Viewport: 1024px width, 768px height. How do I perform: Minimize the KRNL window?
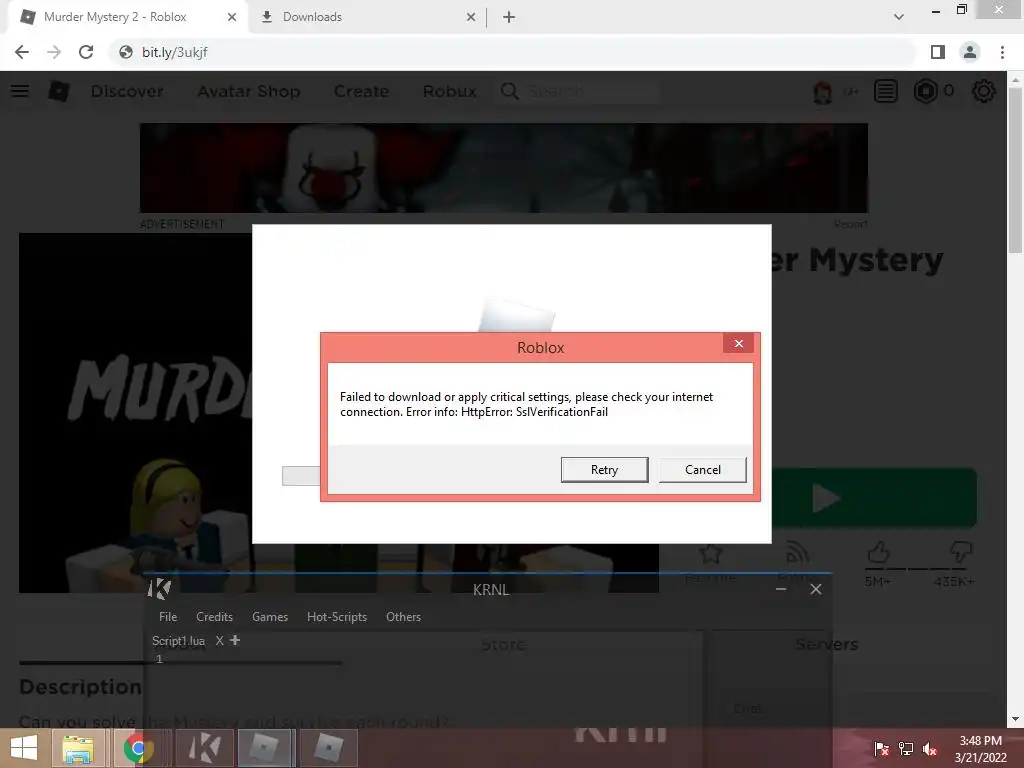point(781,589)
